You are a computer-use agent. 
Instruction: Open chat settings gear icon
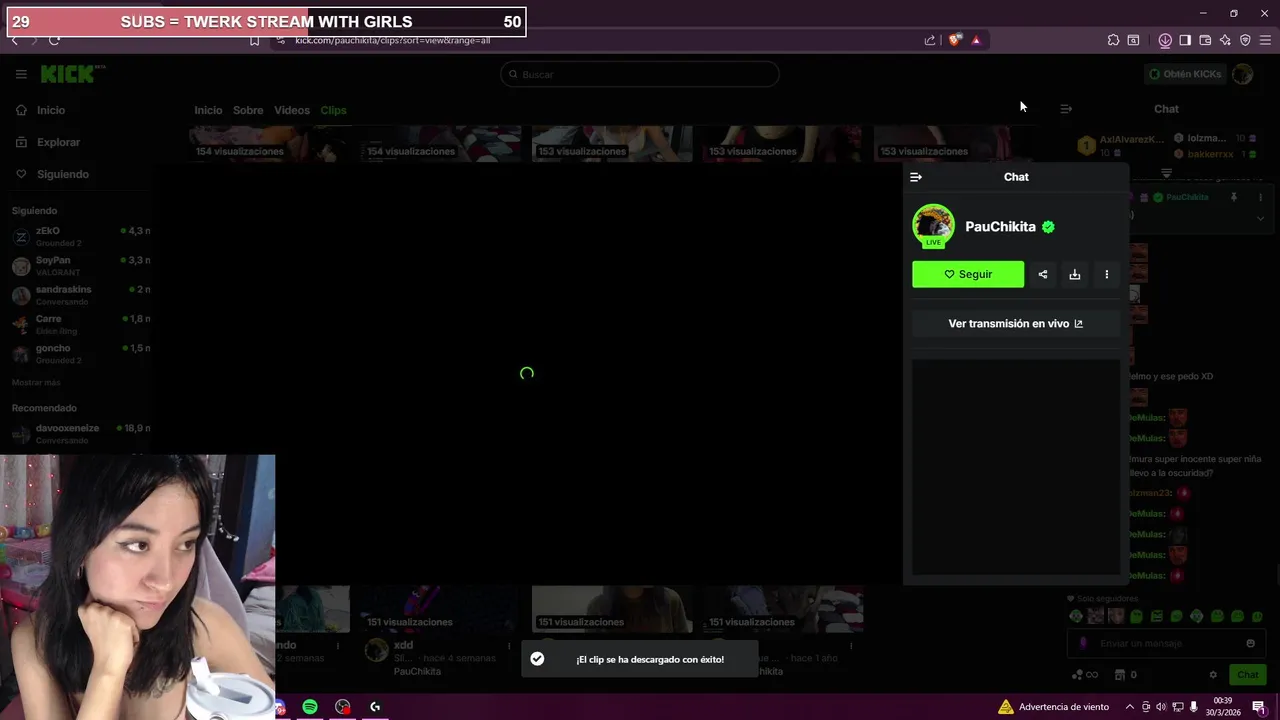coord(1213,675)
